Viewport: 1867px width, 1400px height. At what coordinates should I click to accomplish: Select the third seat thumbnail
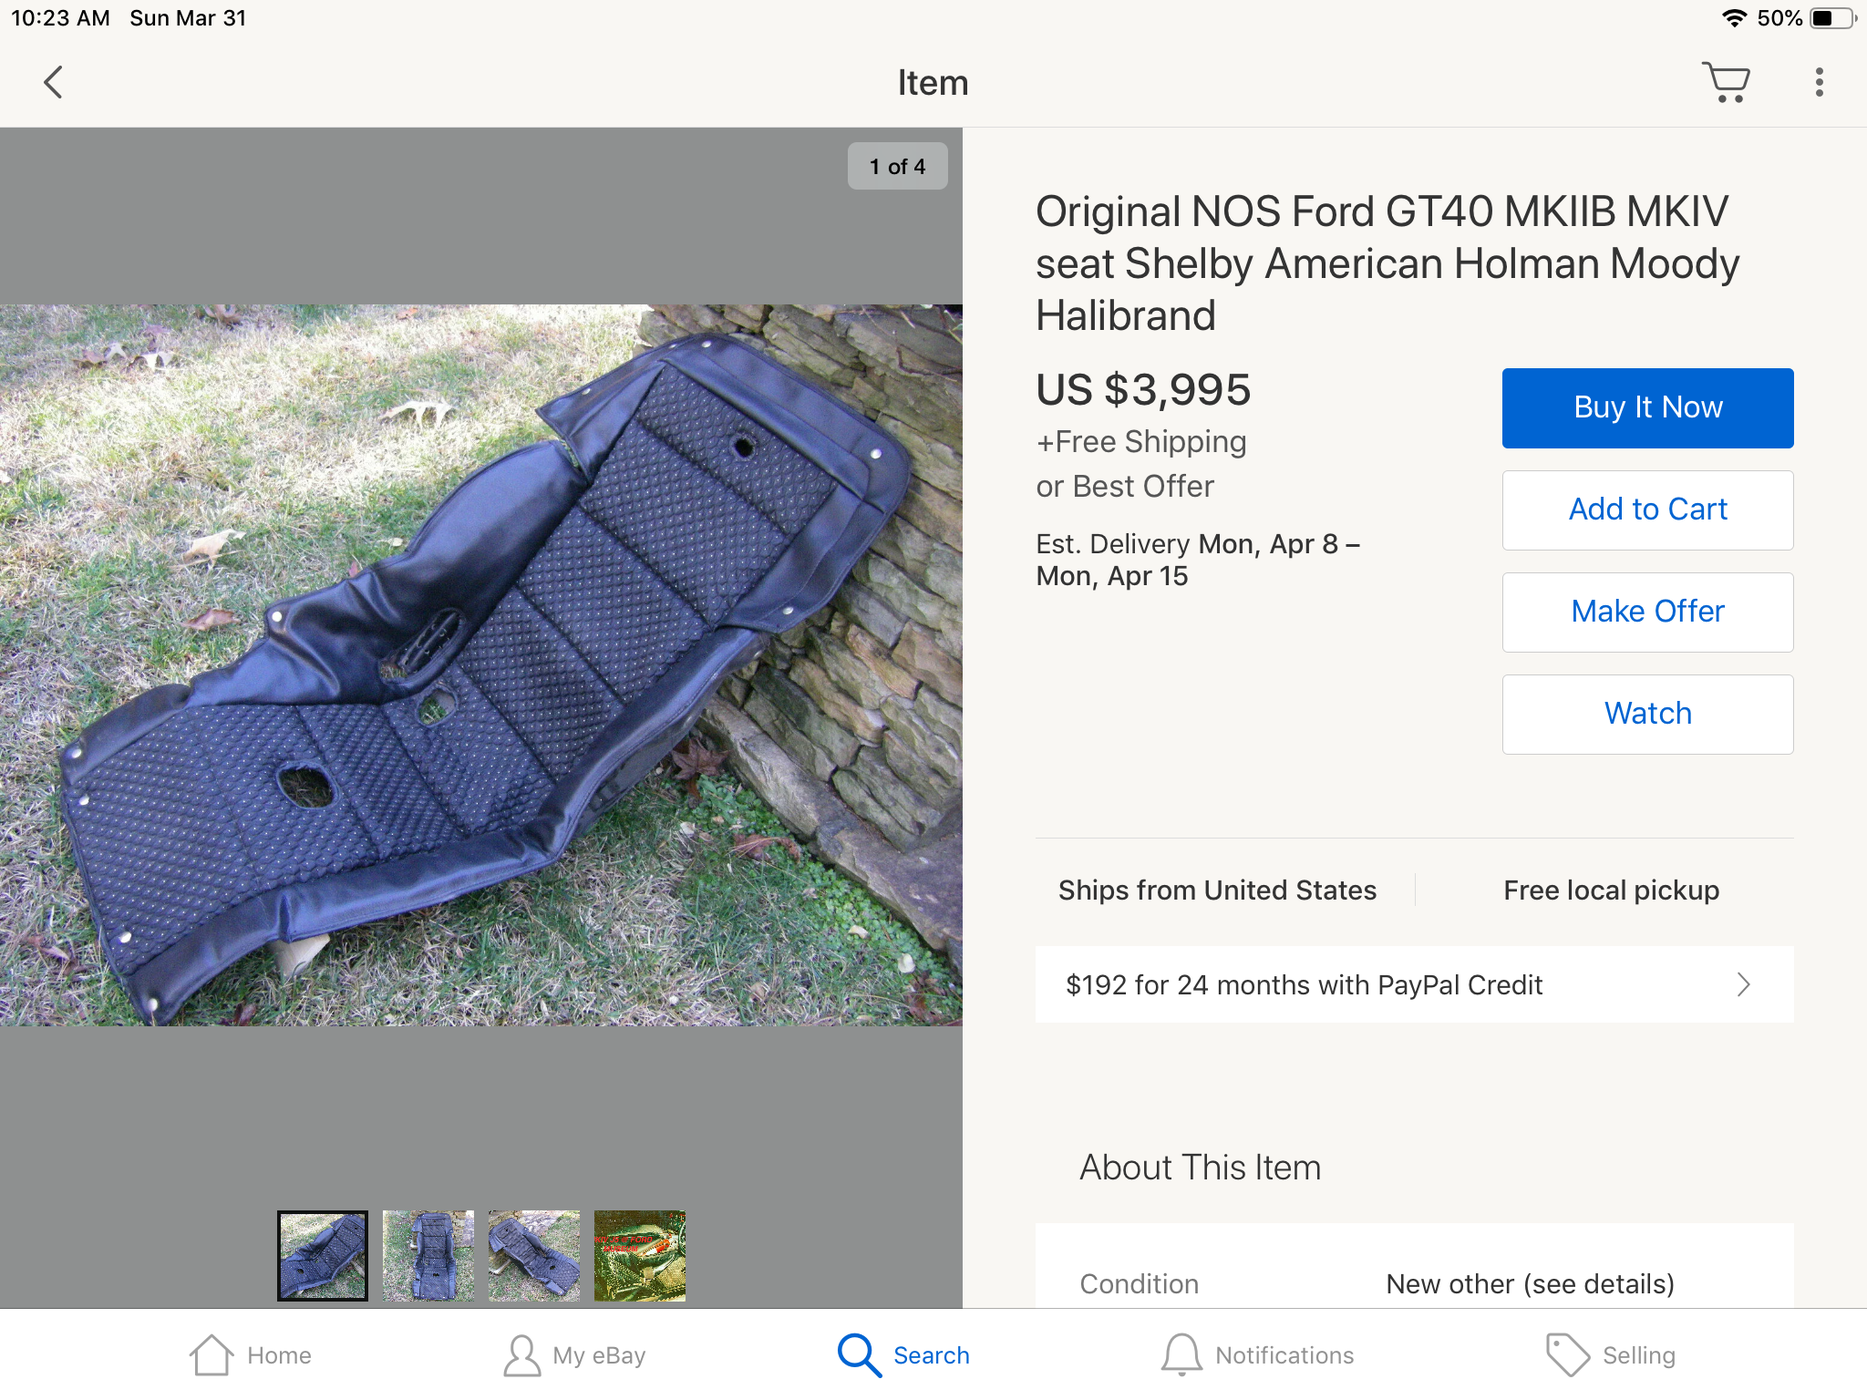click(534, 1256)
